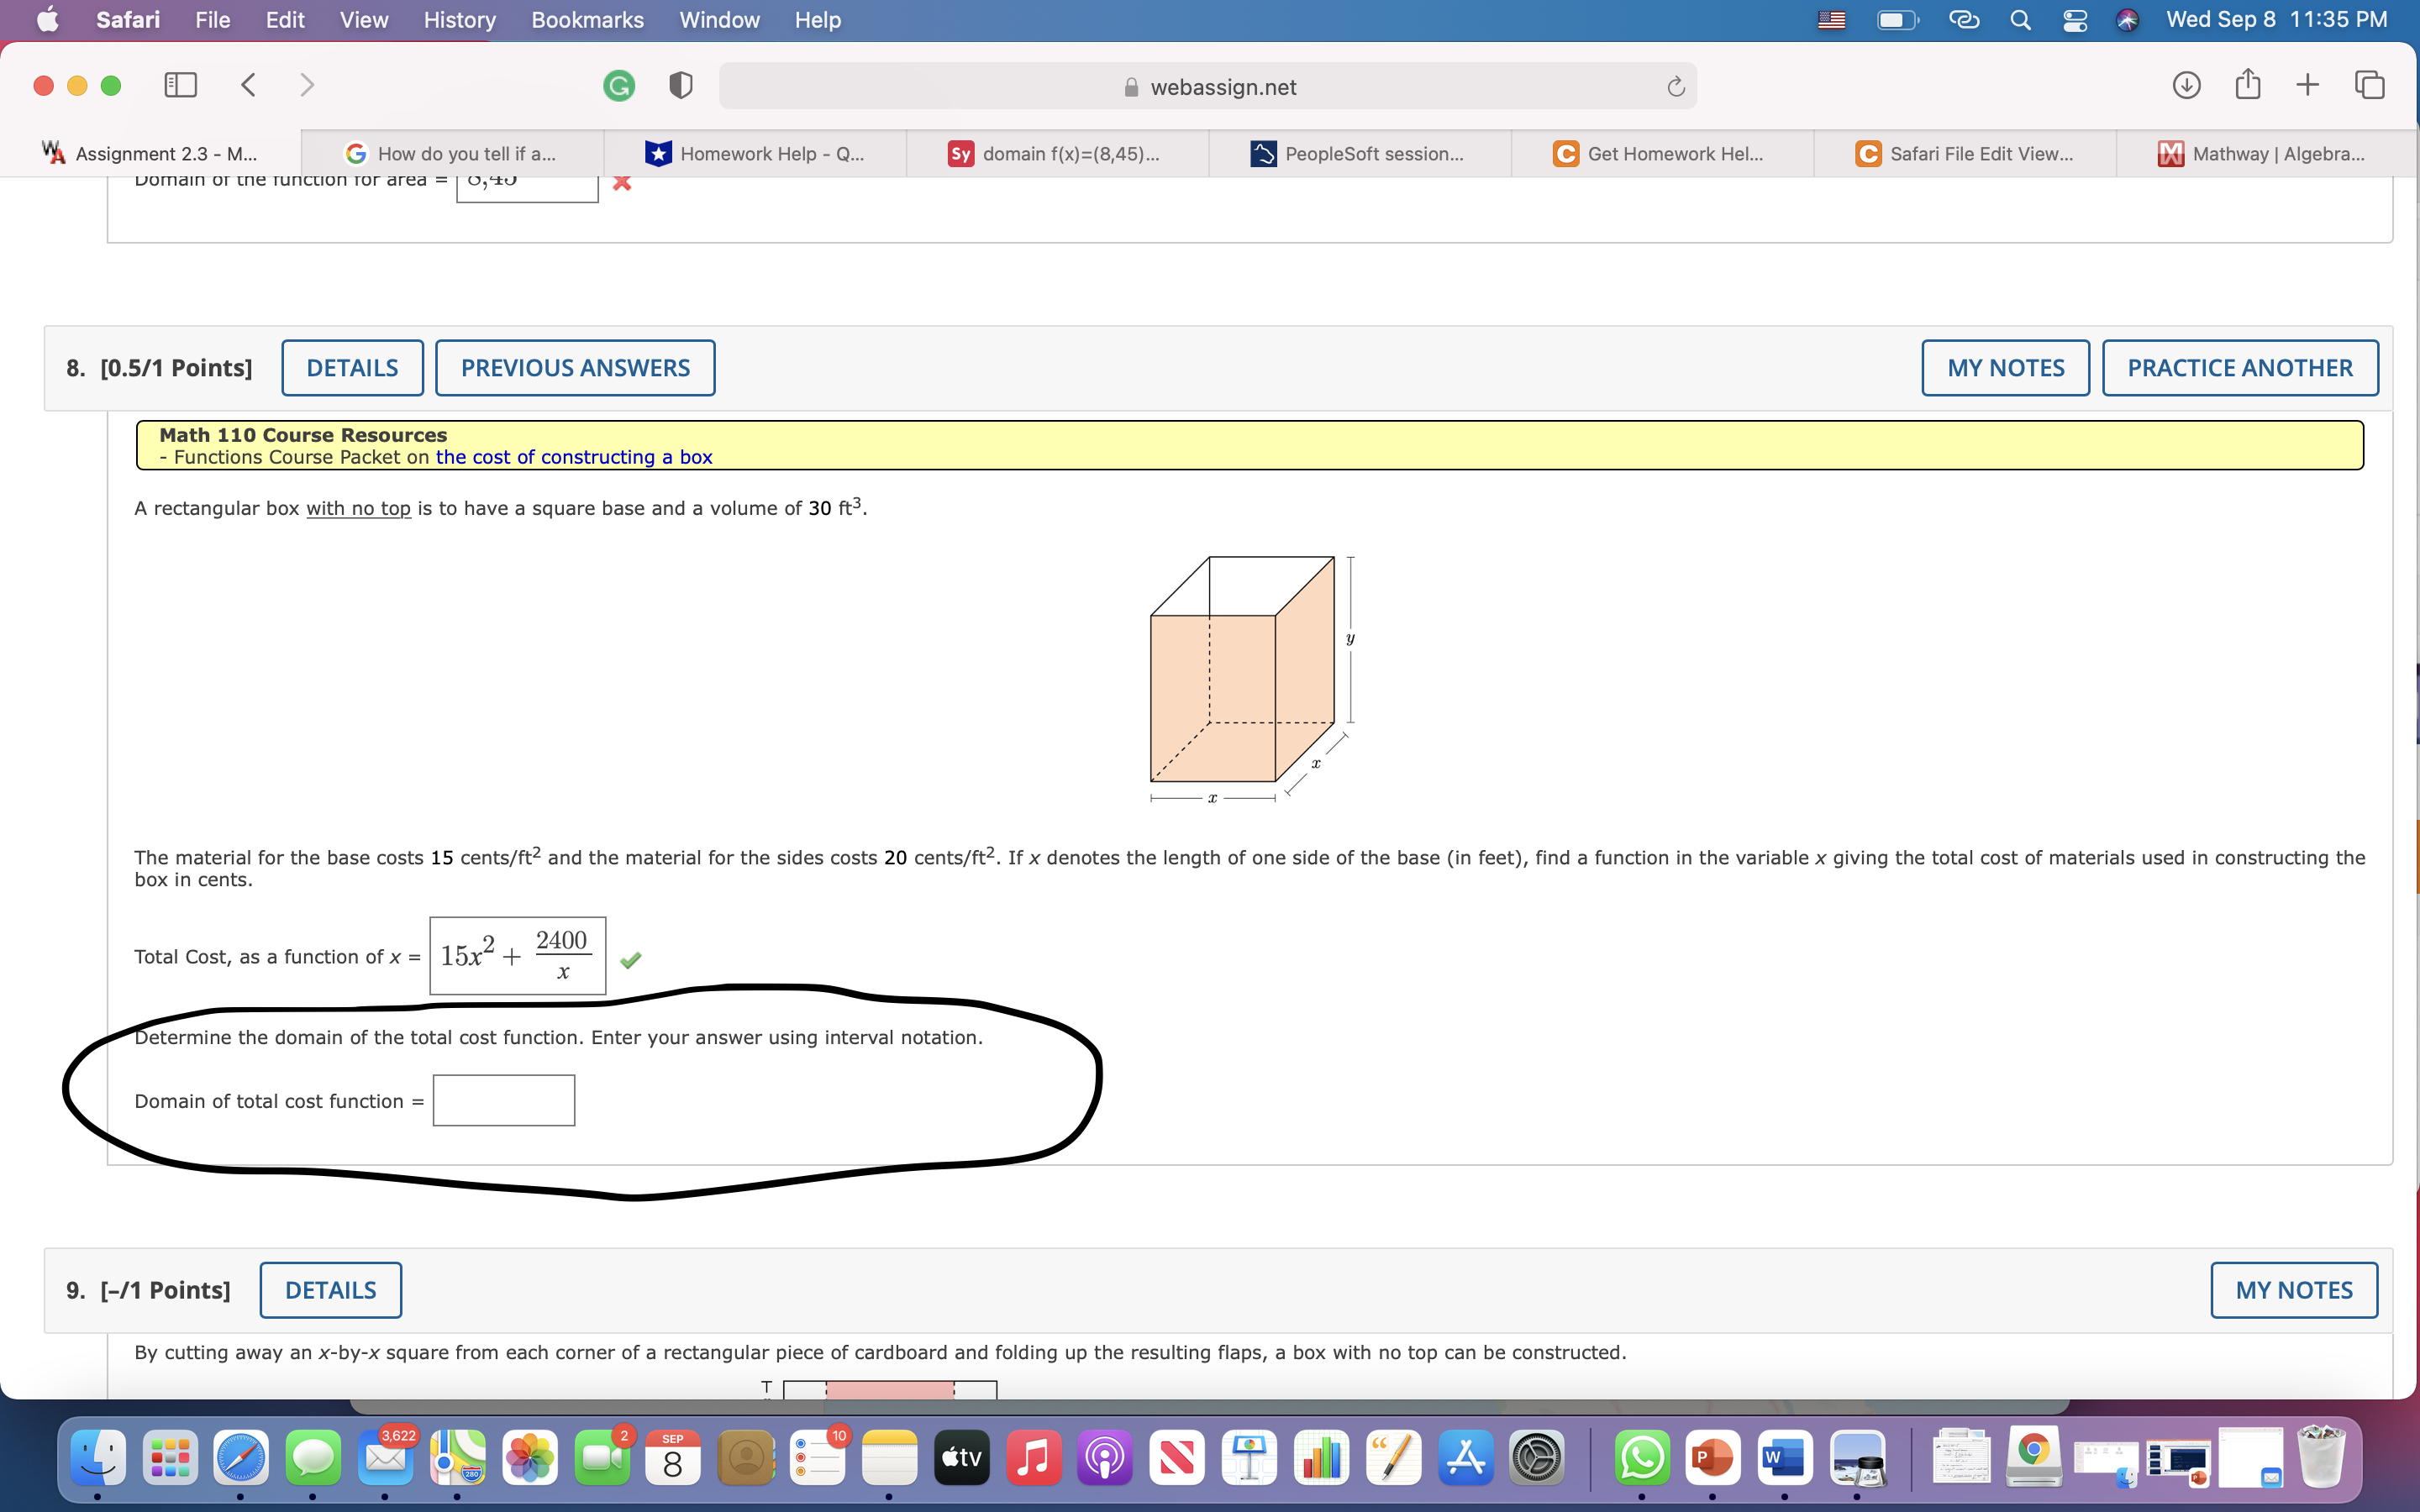Open macOS Control Center toggle icon
The height and width of the screenshot is (1512, 2420).
(x=2075, y=20)
